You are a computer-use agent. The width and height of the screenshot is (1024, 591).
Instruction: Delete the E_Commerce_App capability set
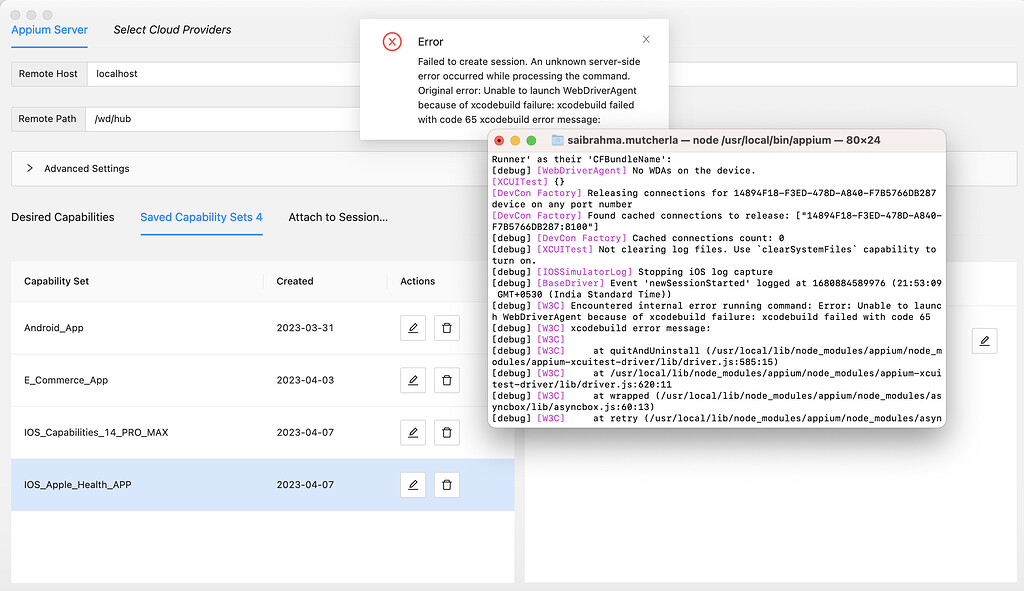(x=446, y=380)
